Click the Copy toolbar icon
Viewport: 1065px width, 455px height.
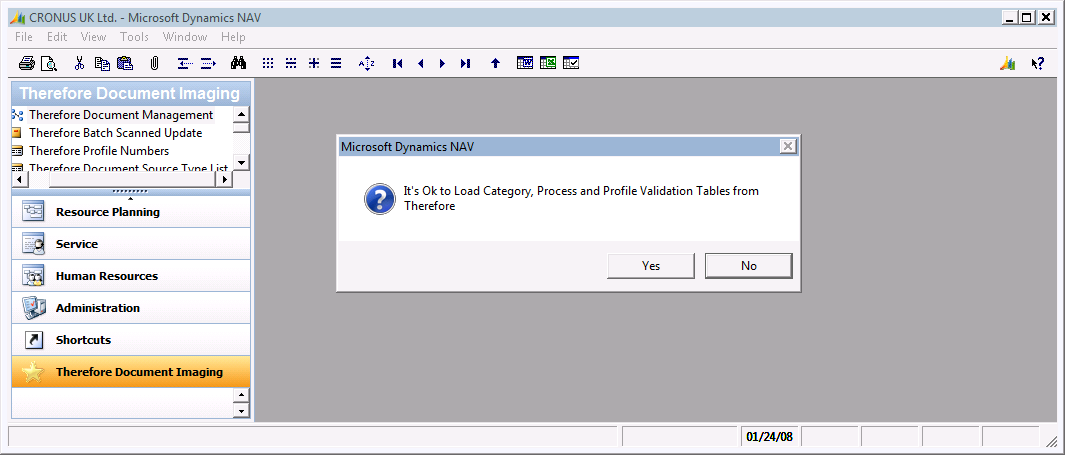coord(102,64)
